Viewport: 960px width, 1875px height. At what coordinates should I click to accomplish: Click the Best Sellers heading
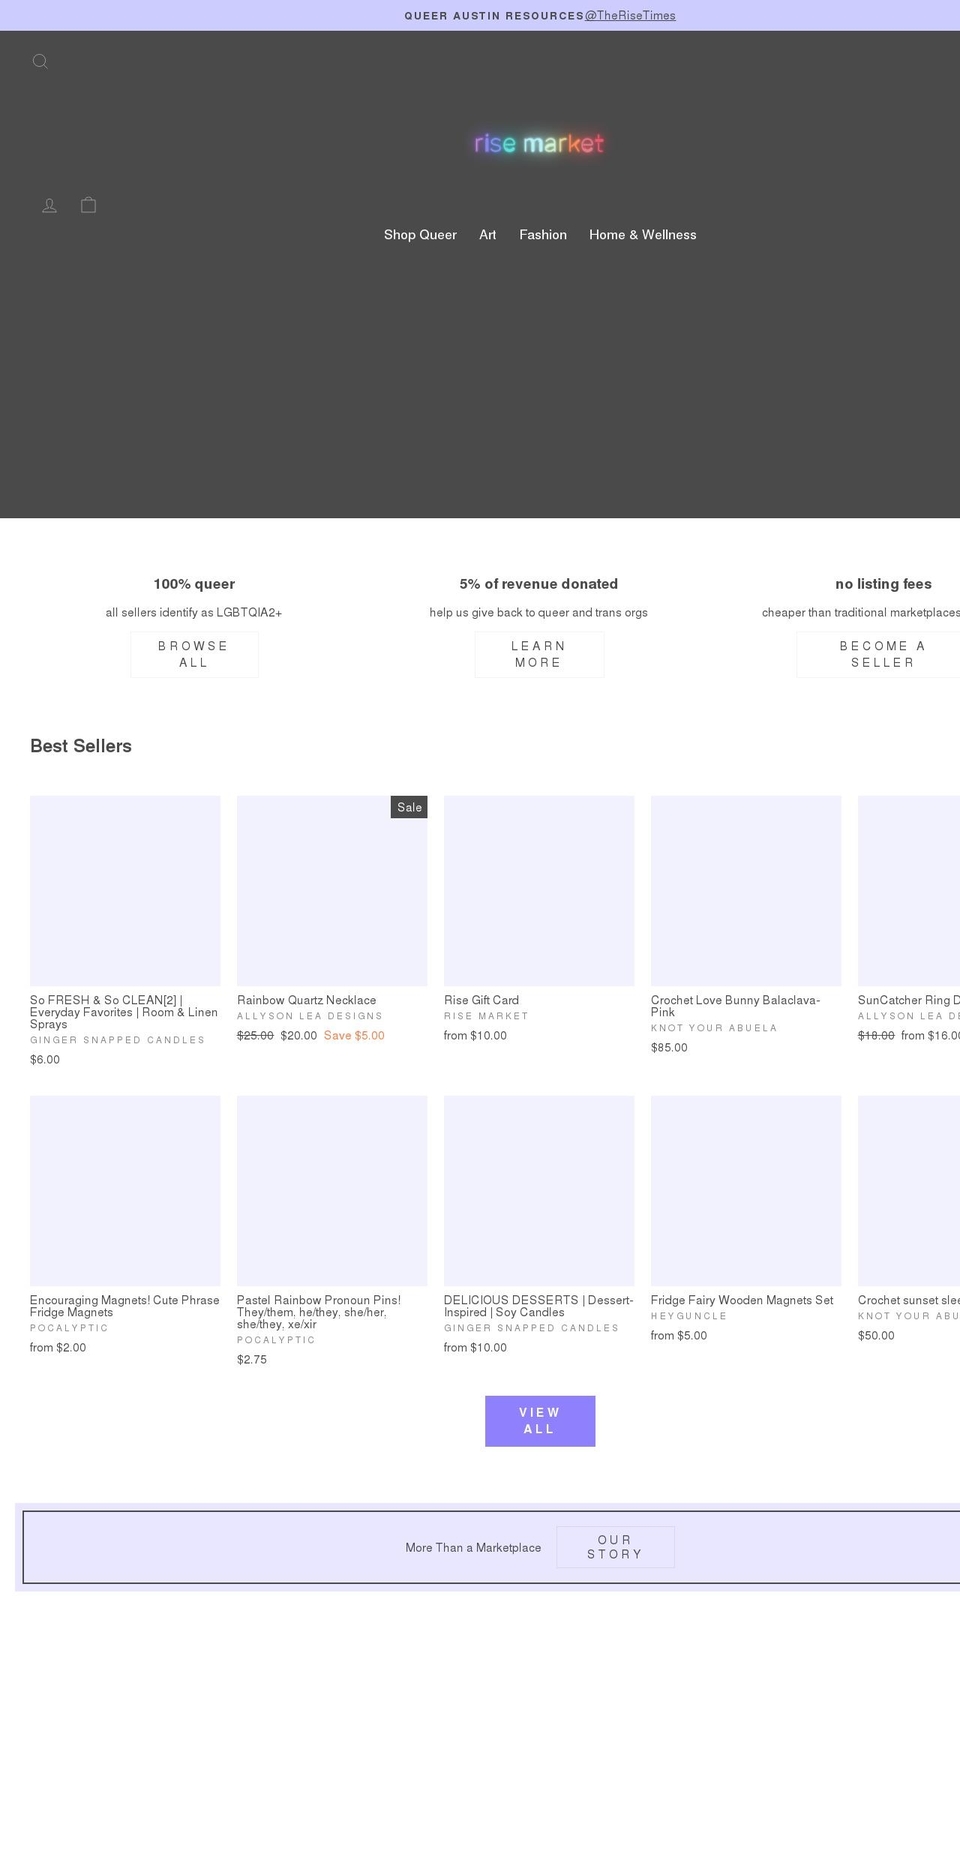coord(81,746)
